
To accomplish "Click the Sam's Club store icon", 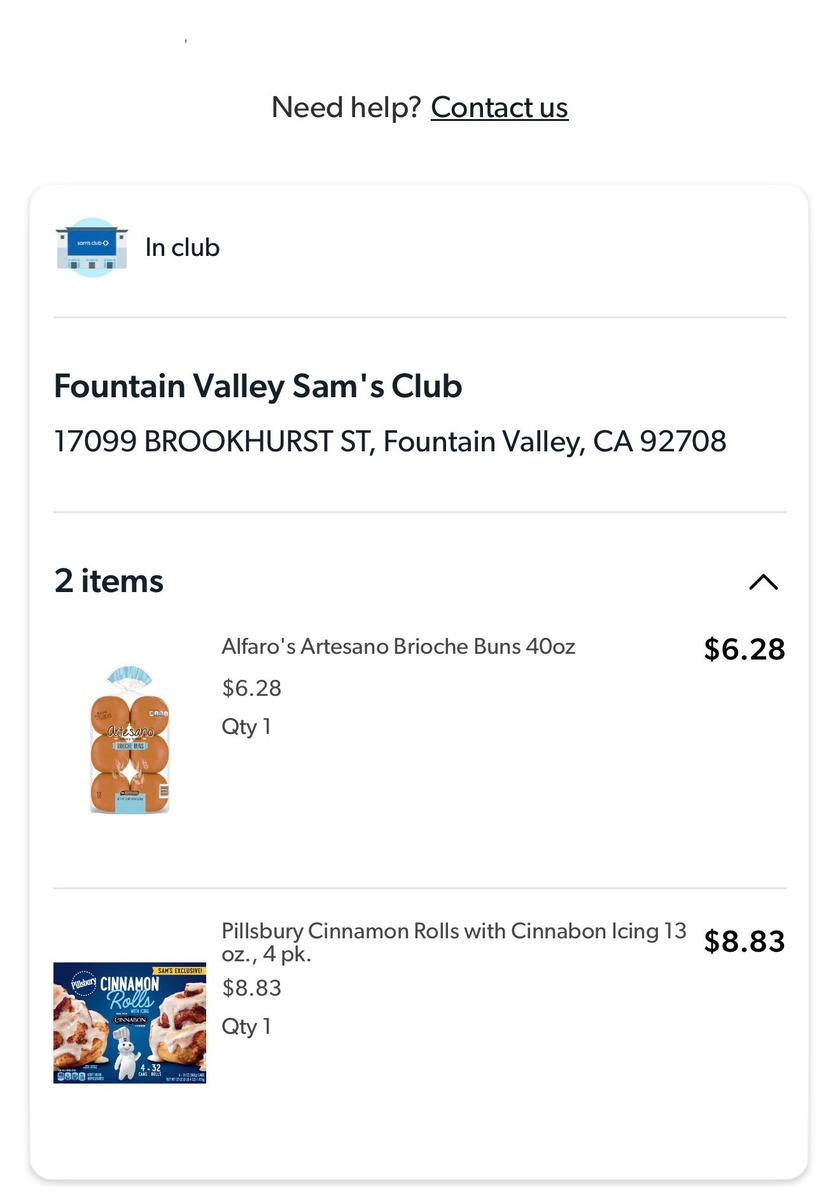I will tap(92, 247).
